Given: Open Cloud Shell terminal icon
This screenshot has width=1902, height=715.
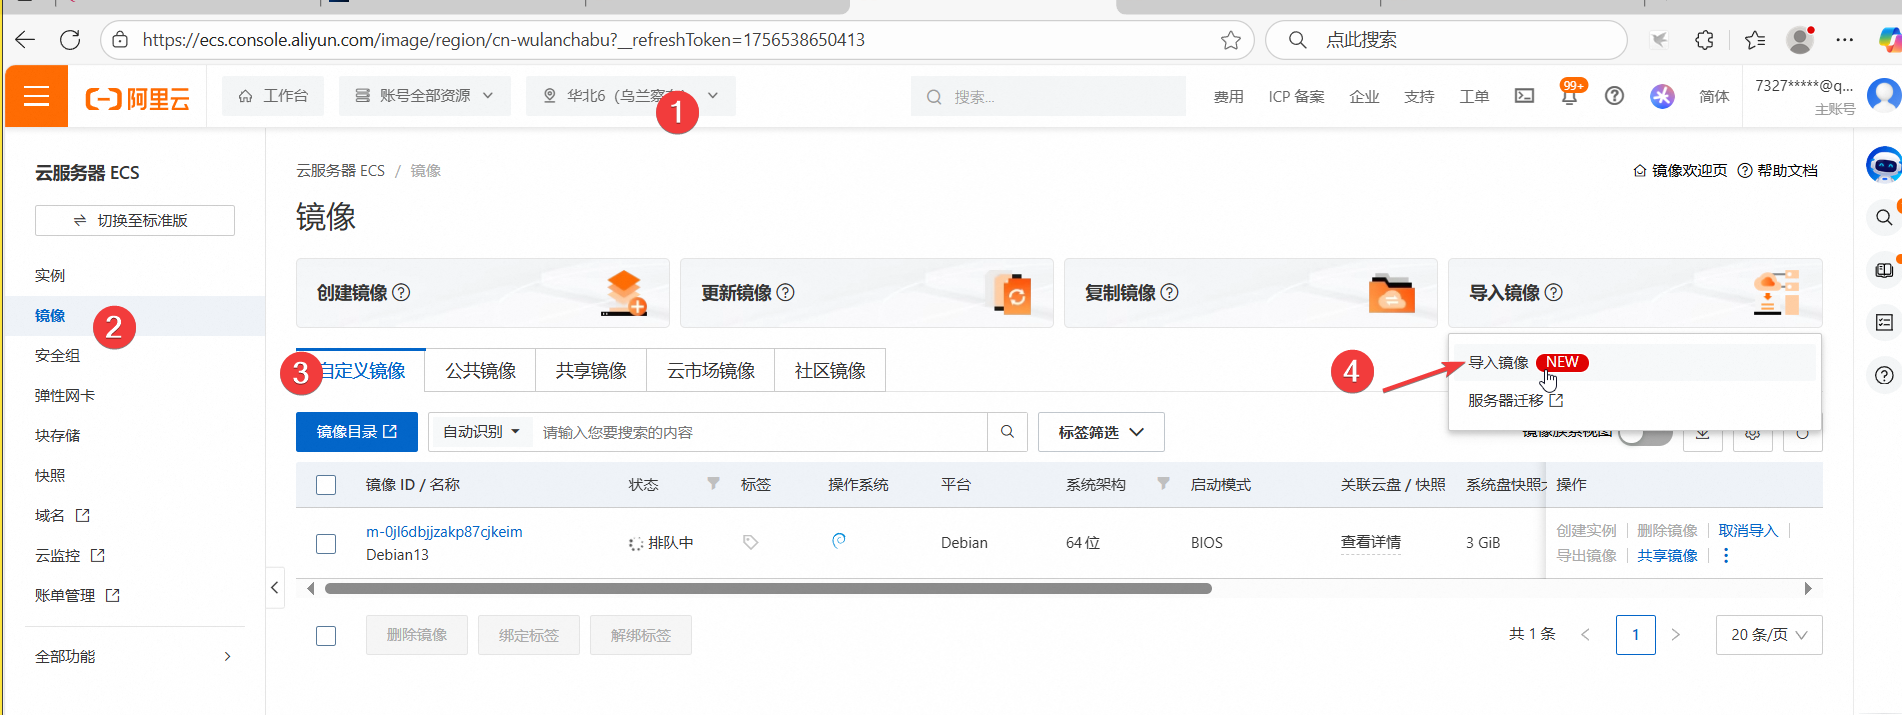Looking at the screenshot, I should pyautogui.click(x=1524, y=97).
